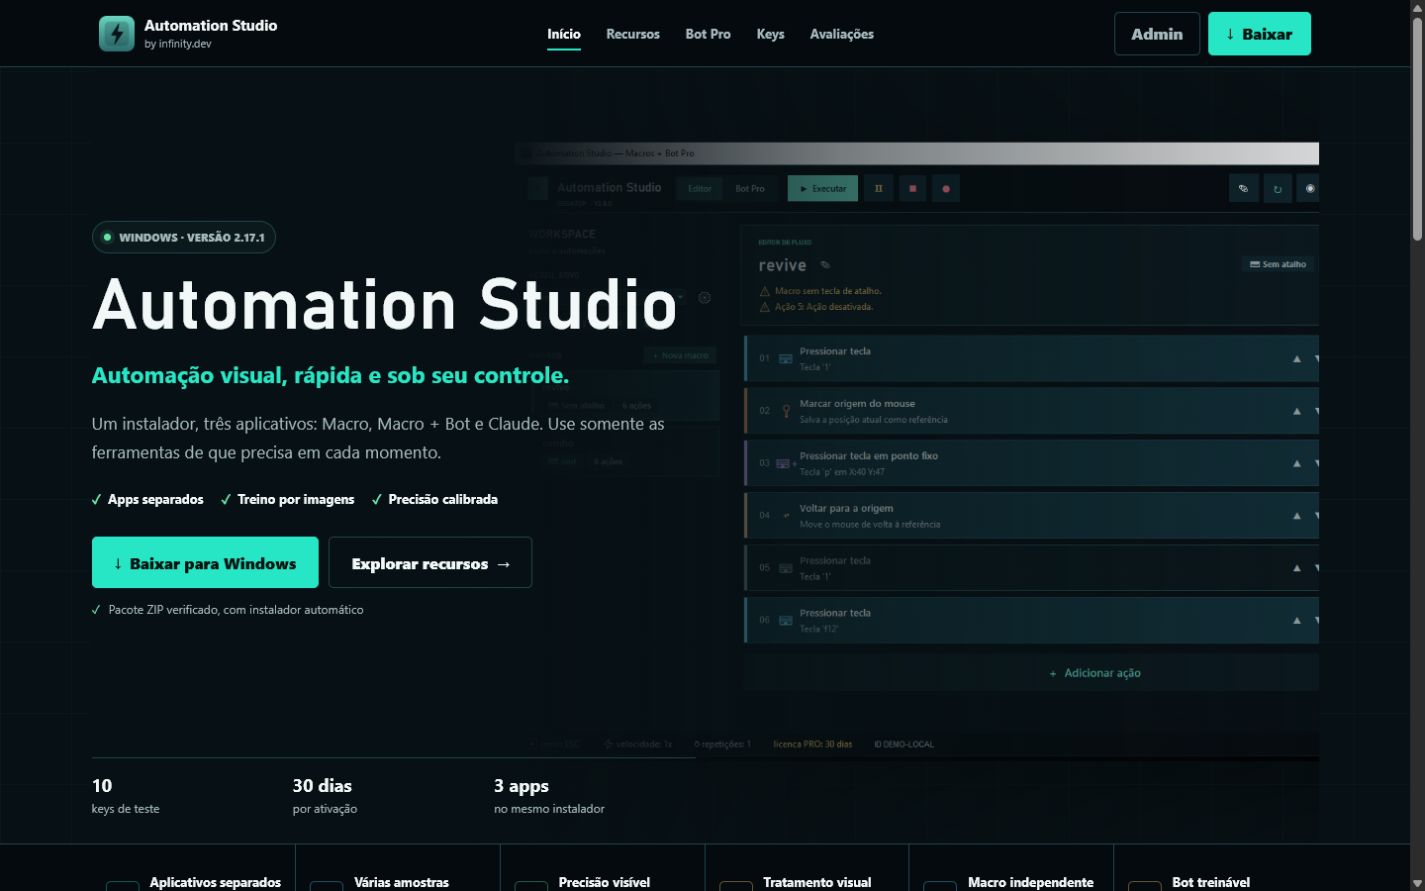Viewport: 1425px width, 891px height.
Task: Move Pressionar tecla em ponto fixo up
Action: point(1297,463)
